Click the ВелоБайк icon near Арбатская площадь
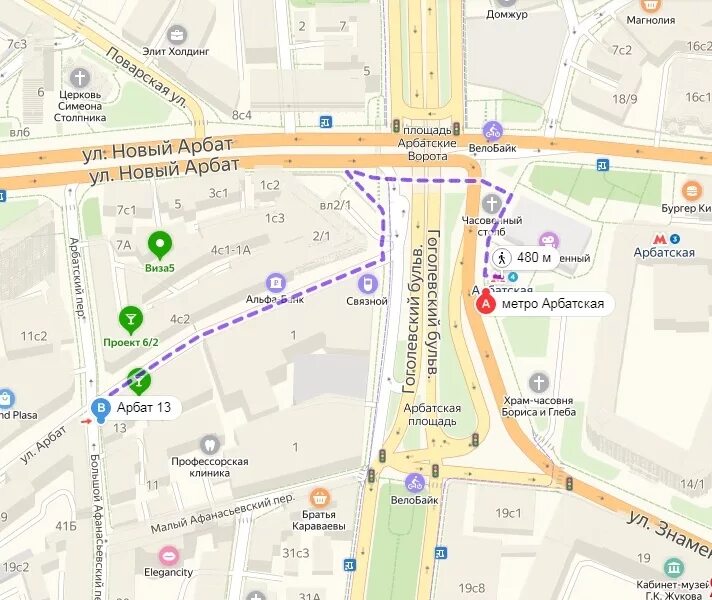This screenshot has height=600, width=712. (415, 483)
